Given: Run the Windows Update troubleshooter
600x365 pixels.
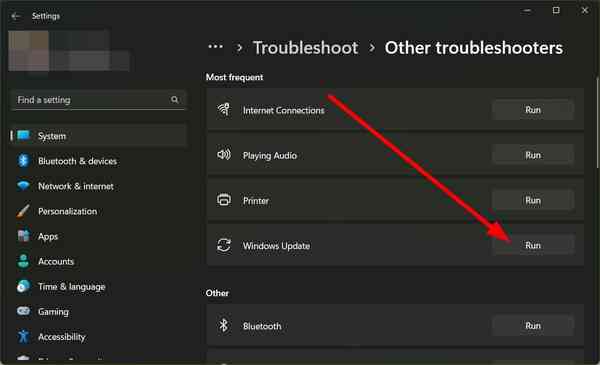Looking at the screenshot, I should click(x=533, y=245).
